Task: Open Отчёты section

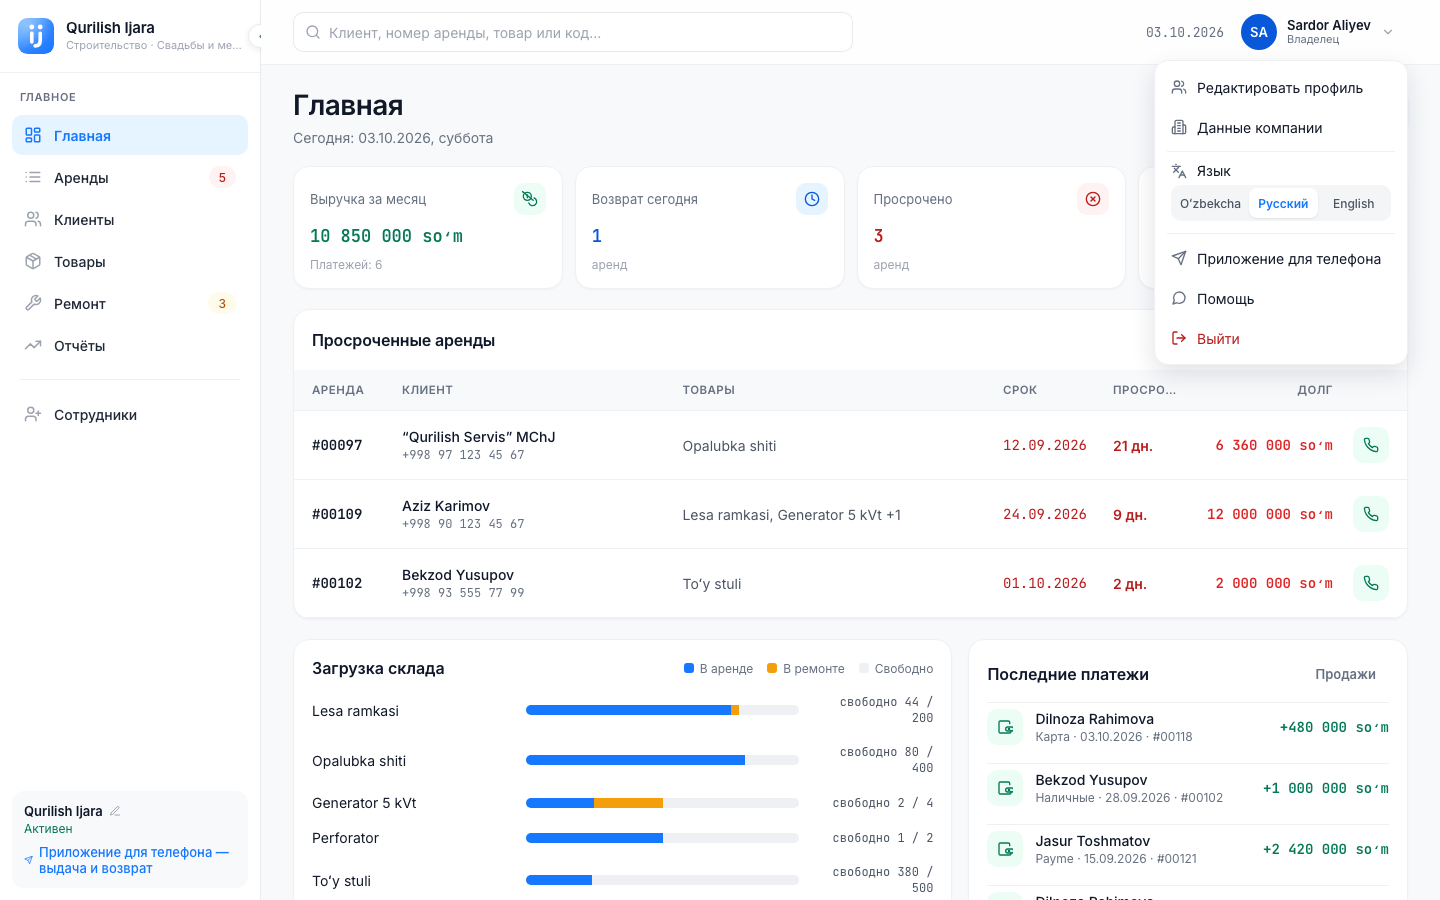Action: coord(130,345)
